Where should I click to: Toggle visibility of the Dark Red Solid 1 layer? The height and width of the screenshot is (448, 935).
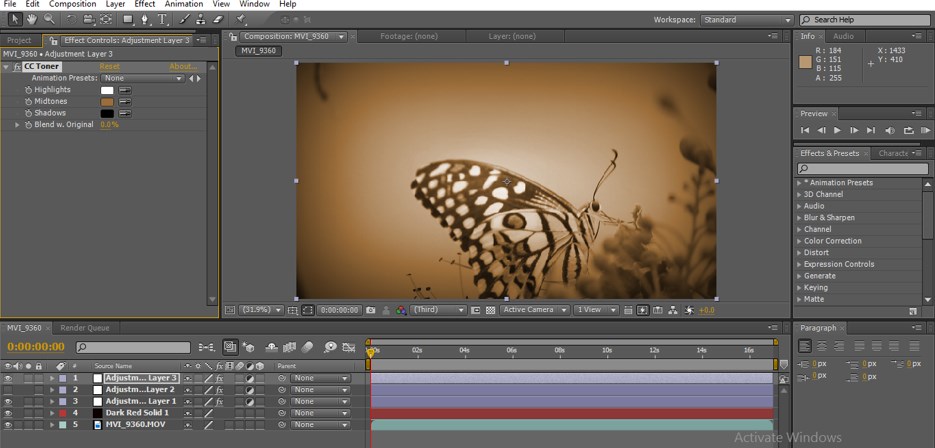pyautogui.click(x=8, y=413)
